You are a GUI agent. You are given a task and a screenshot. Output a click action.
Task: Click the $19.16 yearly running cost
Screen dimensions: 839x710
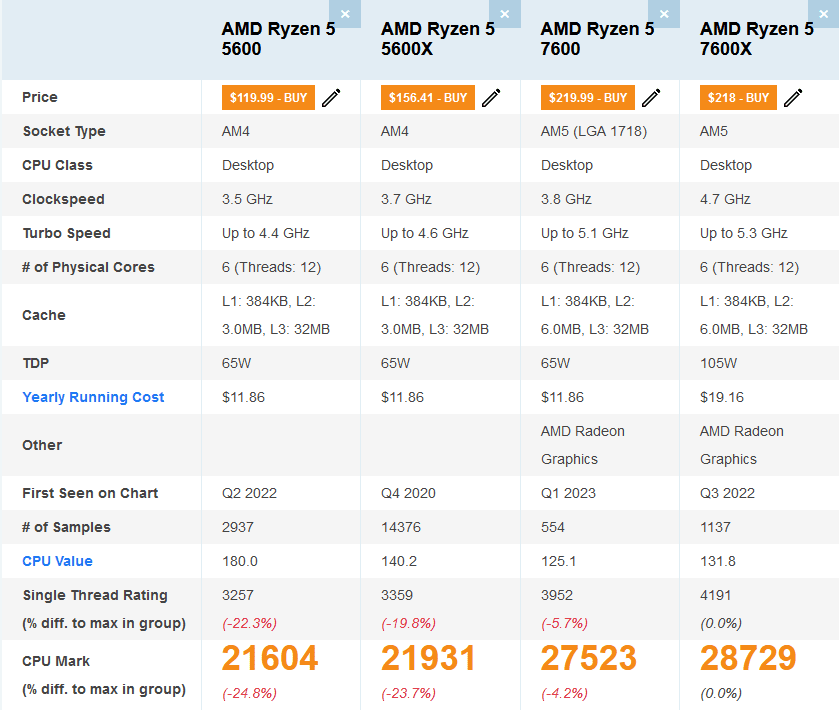point(722,397)
